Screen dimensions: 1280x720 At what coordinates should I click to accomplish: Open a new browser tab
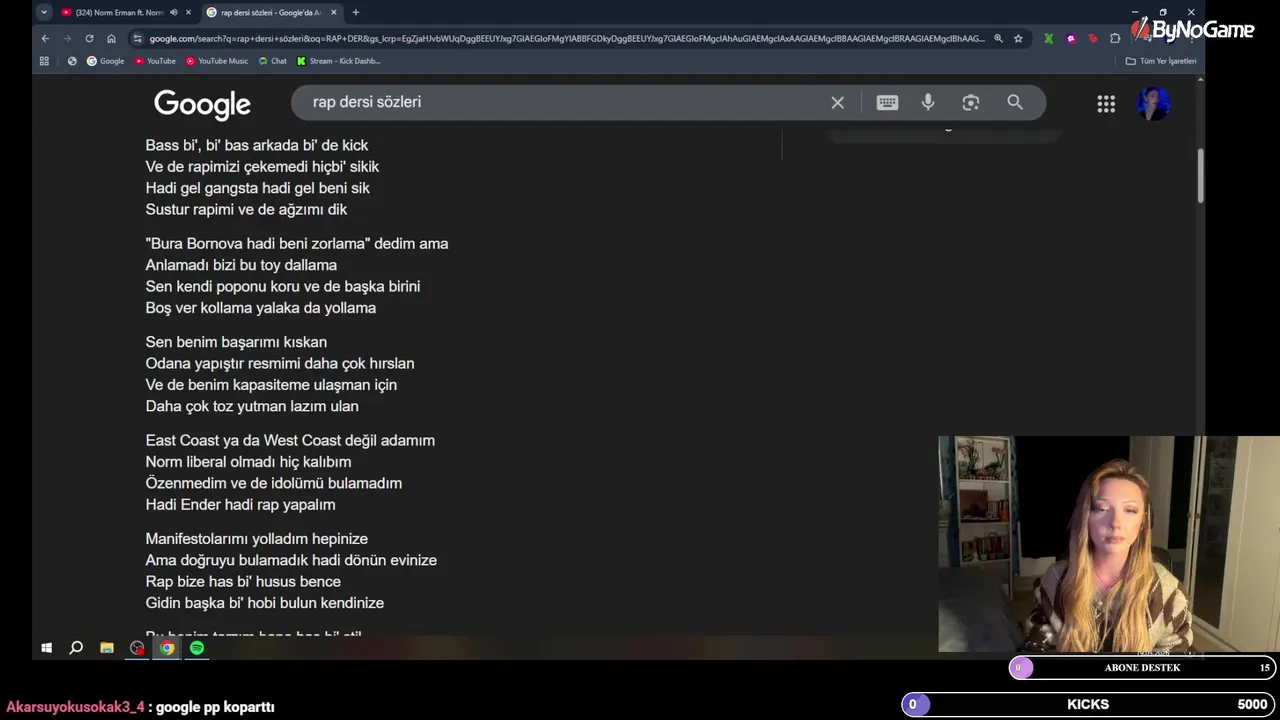click(x=355, y=12)
